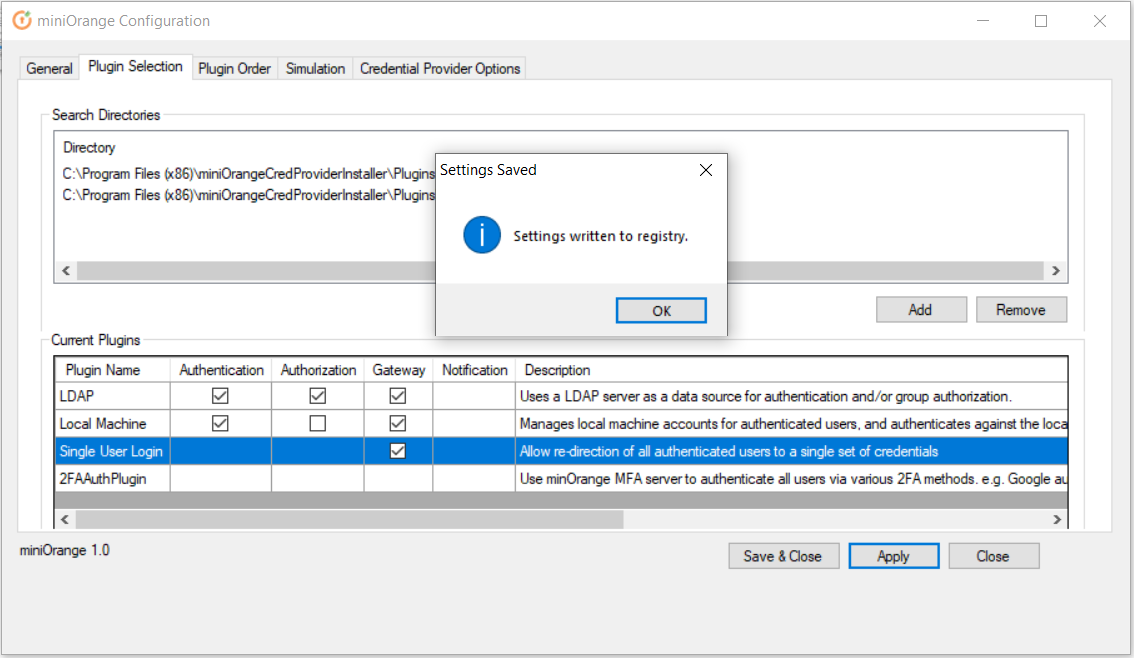Click the Close button at bottom

click(x=993, y=556)
